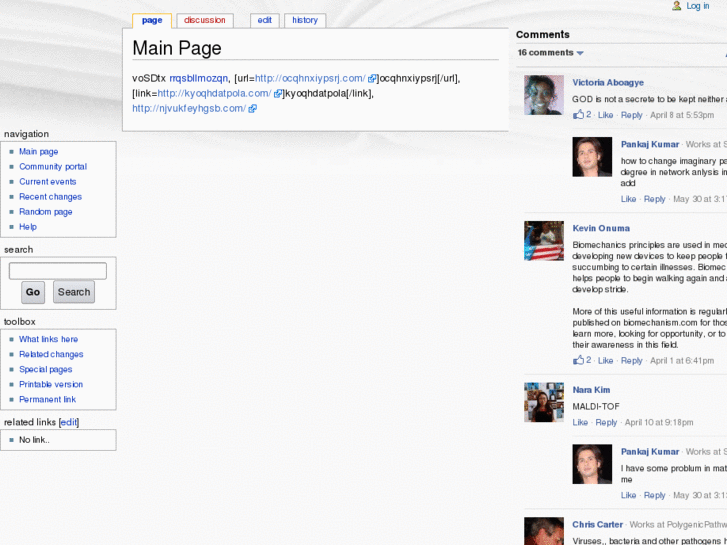Follow the http://njvukfeyhgsb.com/ link
This screenshot has width=727, height=545.
click(189, 109)
